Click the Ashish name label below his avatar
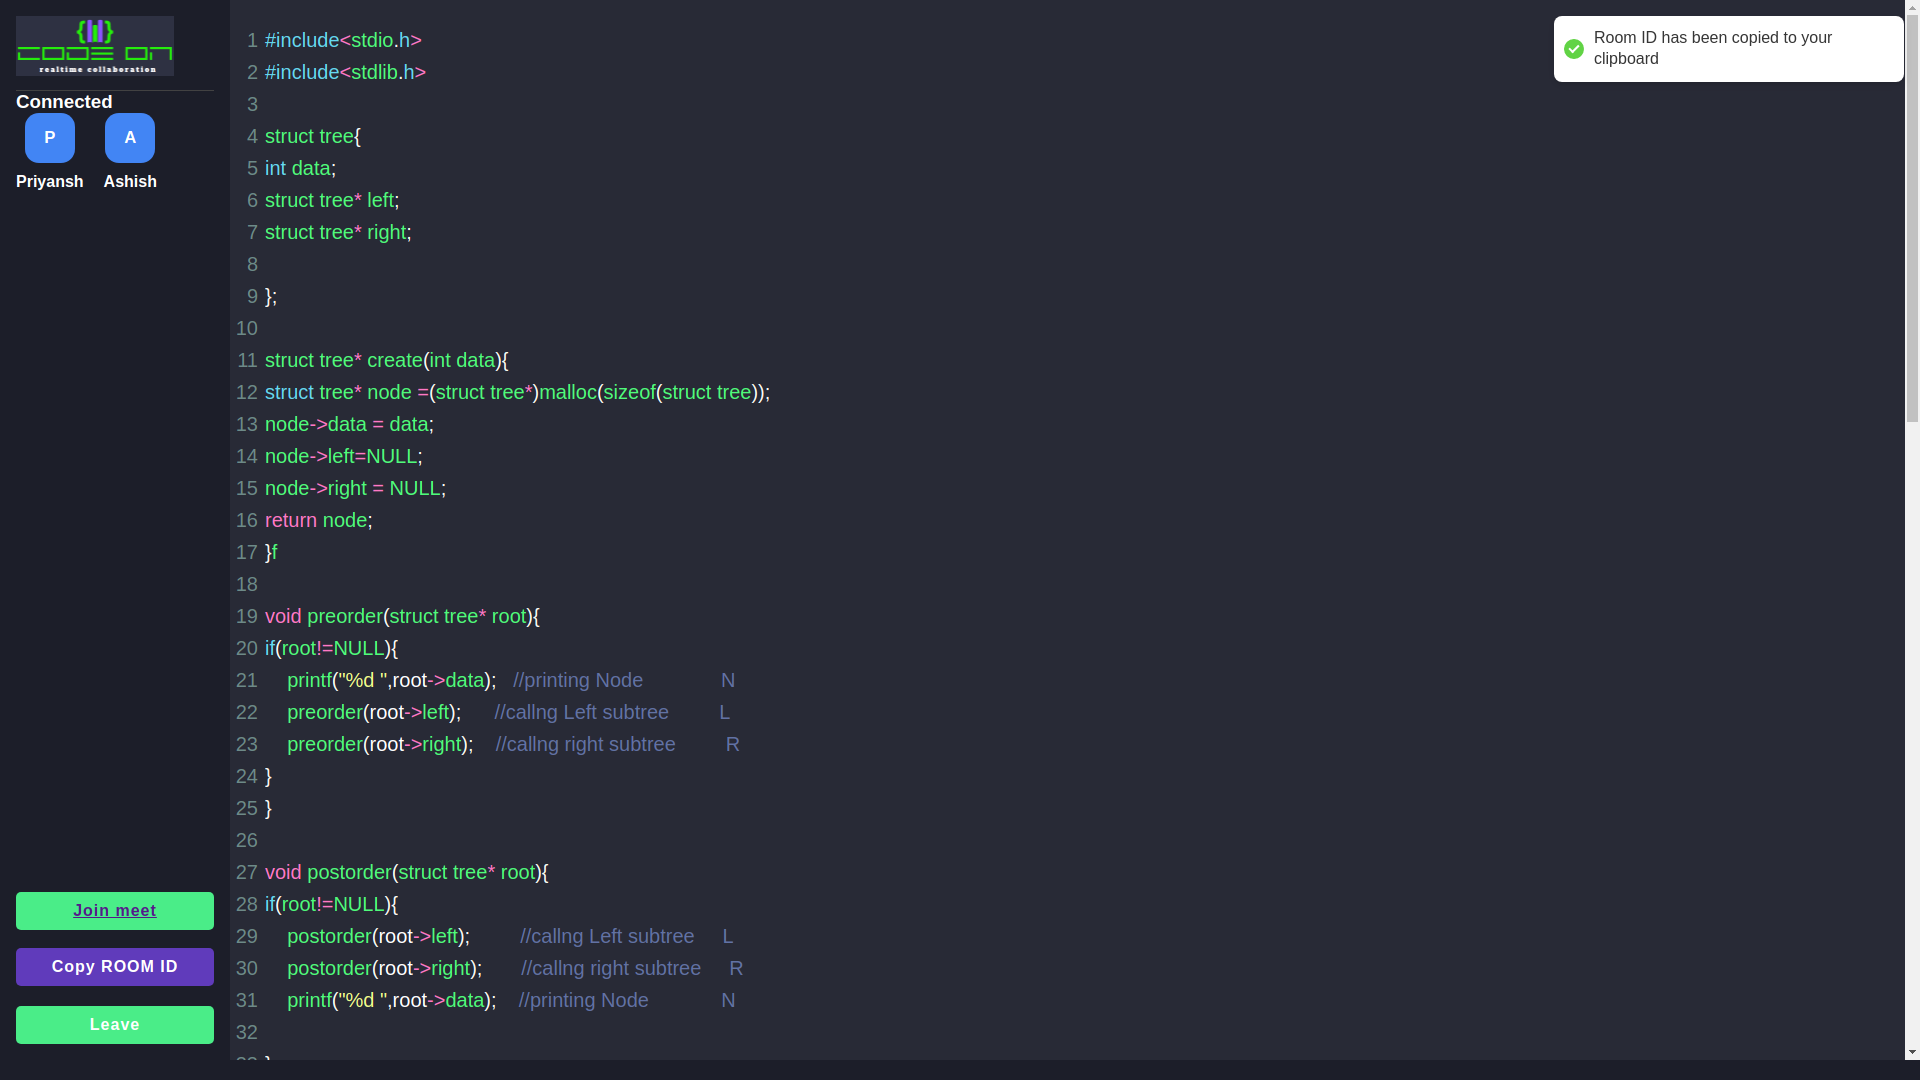This screenshot has width=1920, height=1080. 129,181
